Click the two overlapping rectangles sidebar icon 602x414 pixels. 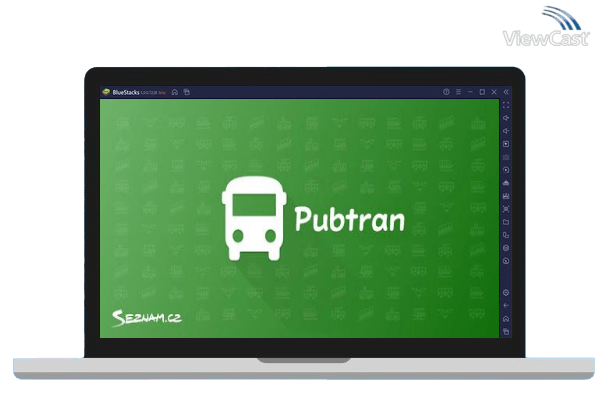[506, 235]
